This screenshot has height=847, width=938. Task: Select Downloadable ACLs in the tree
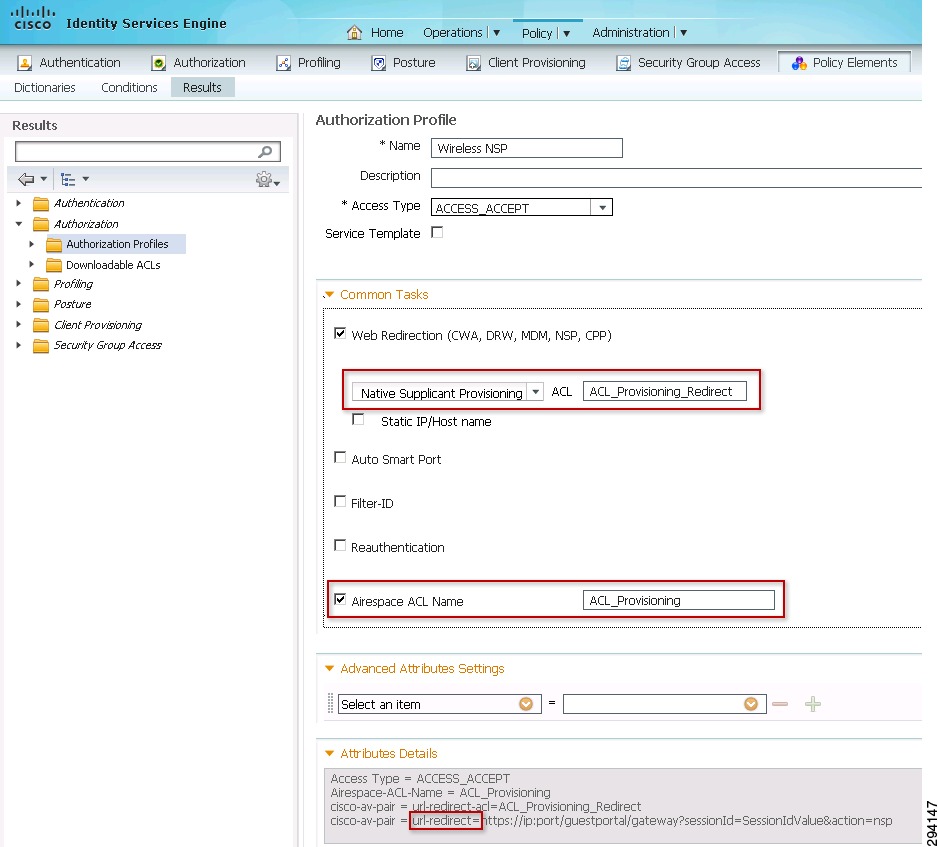click(x=113, y=265)
